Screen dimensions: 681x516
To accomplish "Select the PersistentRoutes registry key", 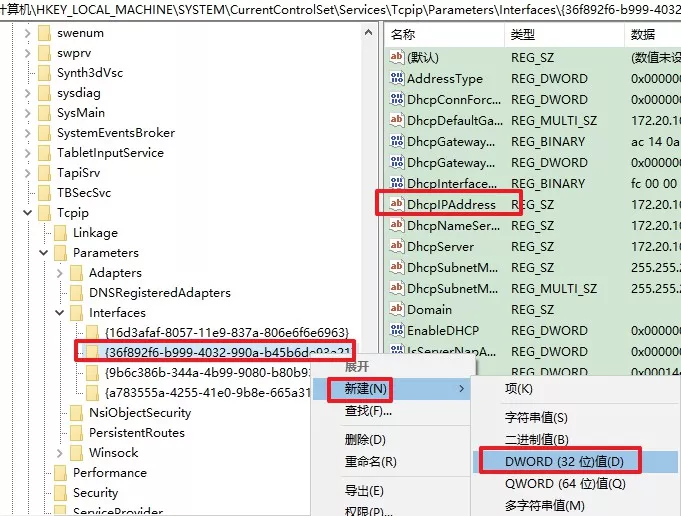I will click(x=136, y=433).
